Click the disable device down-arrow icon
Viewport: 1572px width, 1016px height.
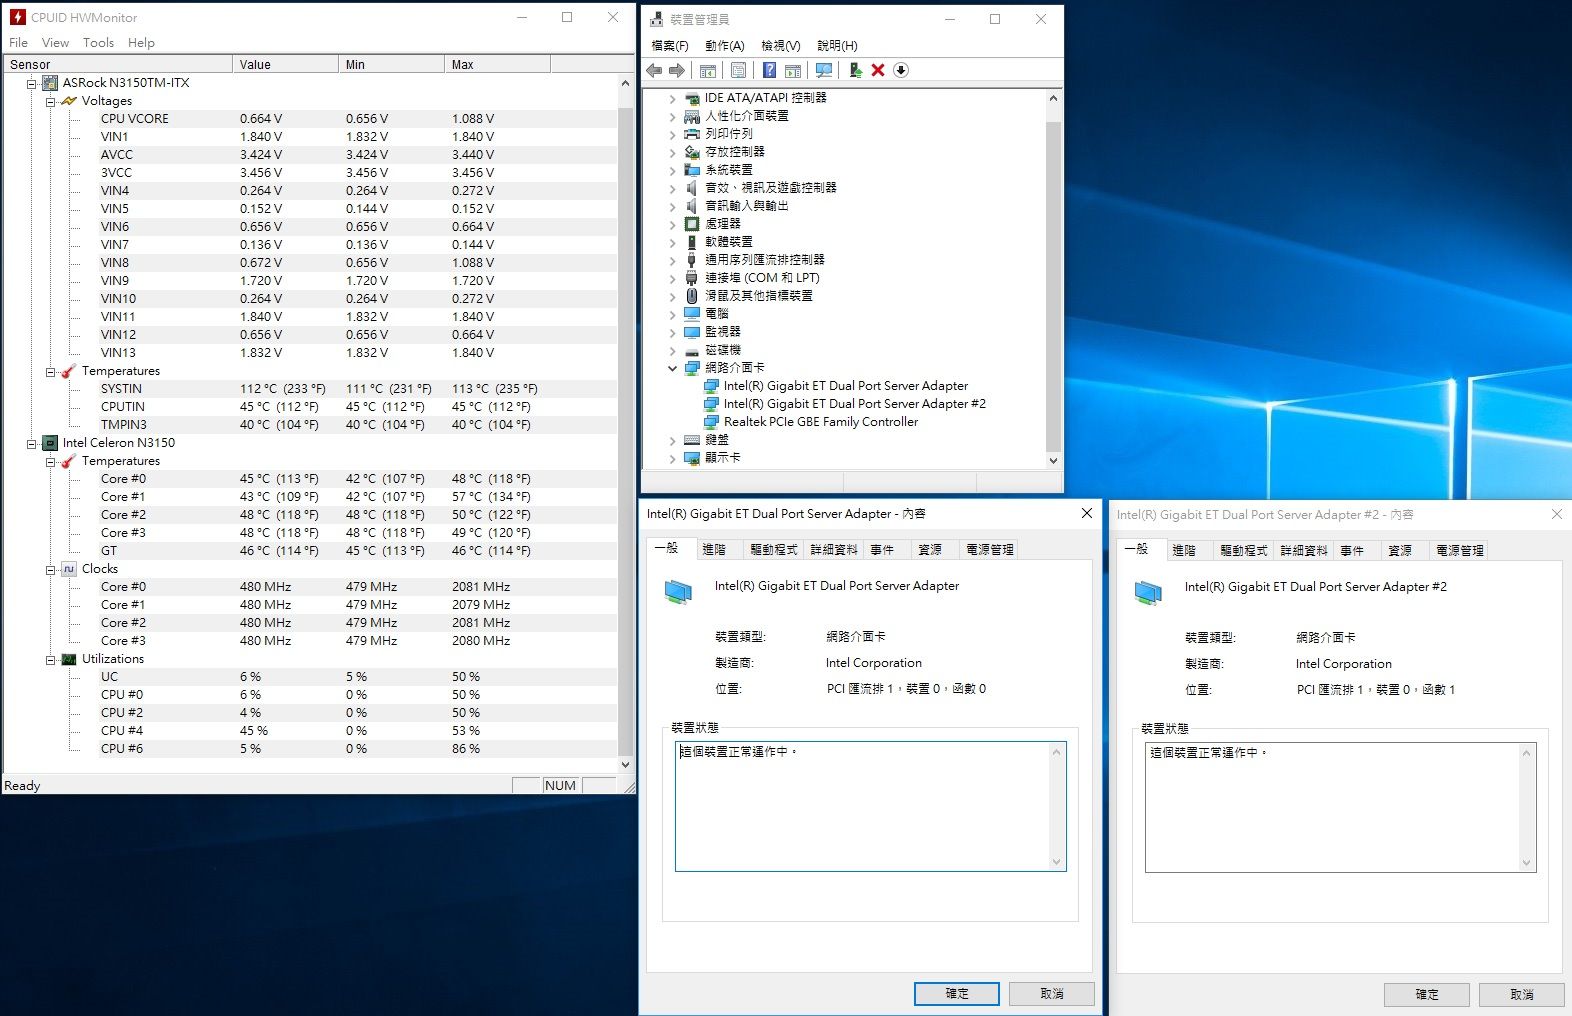click(901, 70)
